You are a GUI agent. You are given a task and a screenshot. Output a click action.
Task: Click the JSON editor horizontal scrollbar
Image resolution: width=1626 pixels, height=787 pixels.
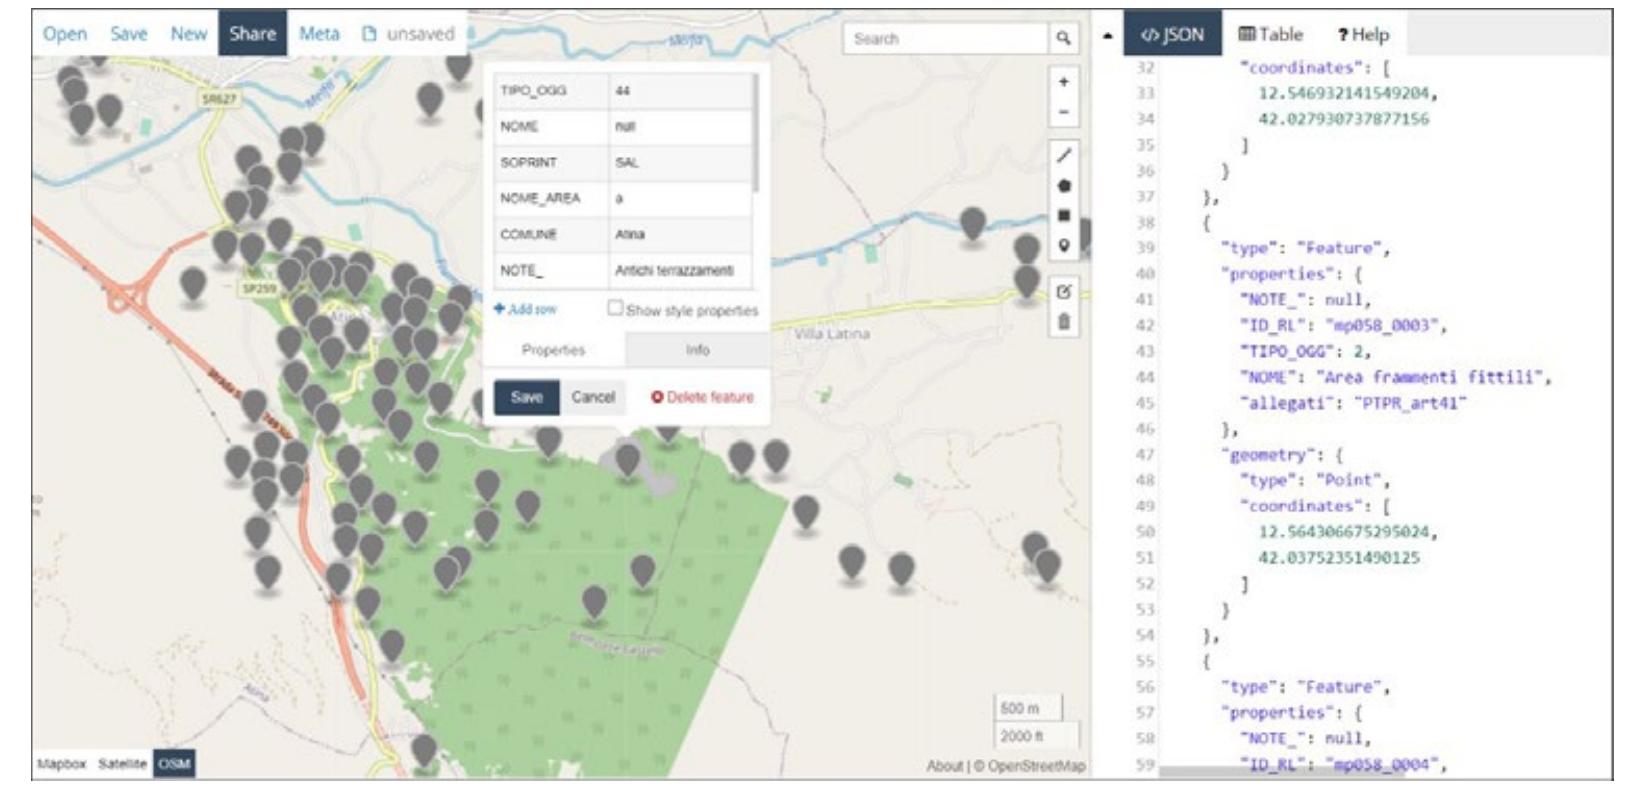pos(1281,772)
